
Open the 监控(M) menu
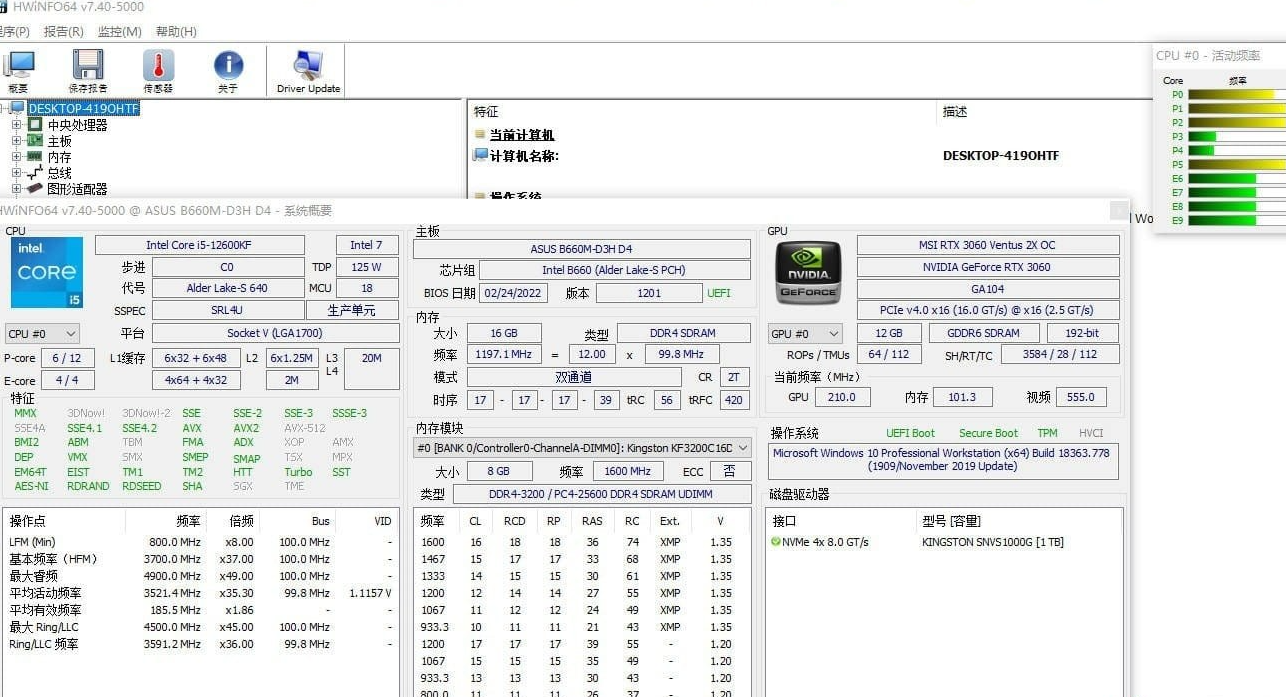119,32
